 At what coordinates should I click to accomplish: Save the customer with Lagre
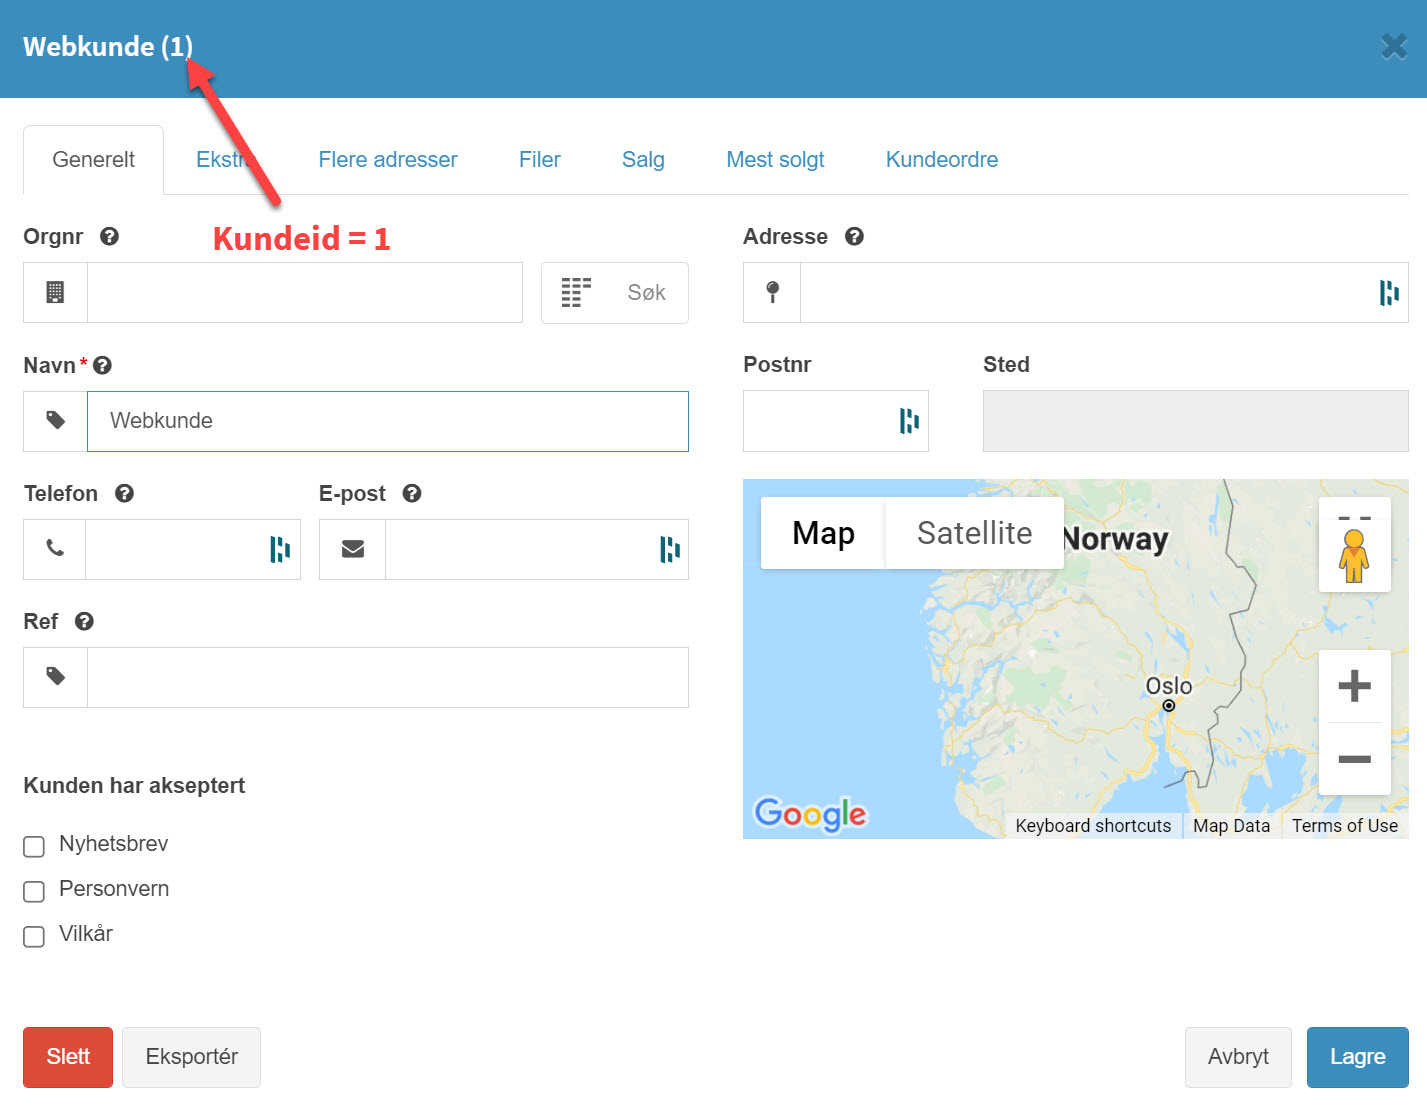pos(1357,1057)
